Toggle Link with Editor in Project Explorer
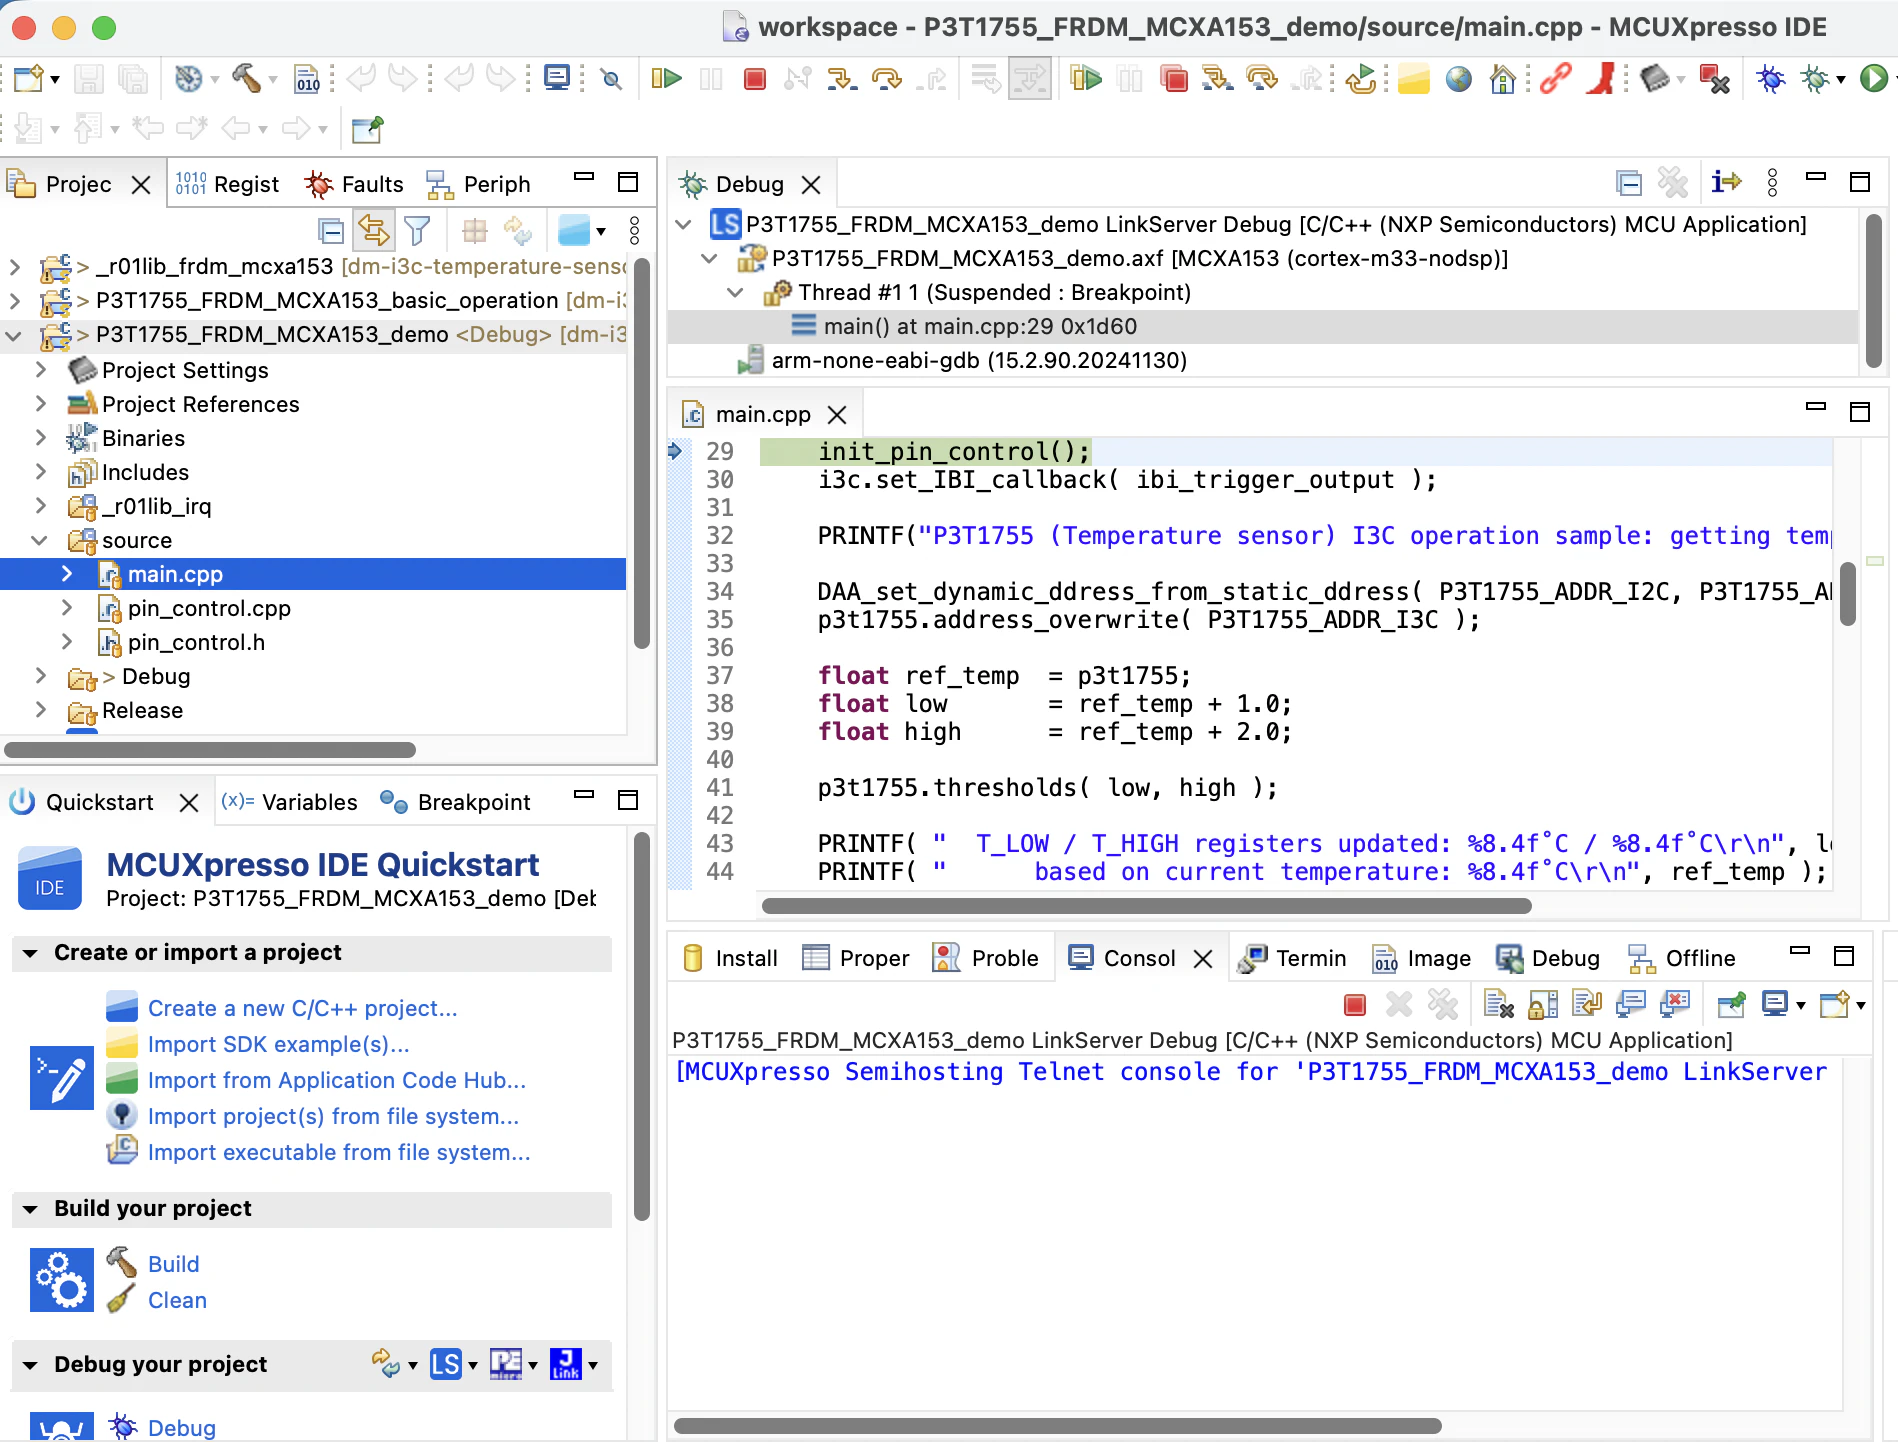 click(x=374, y=231)
